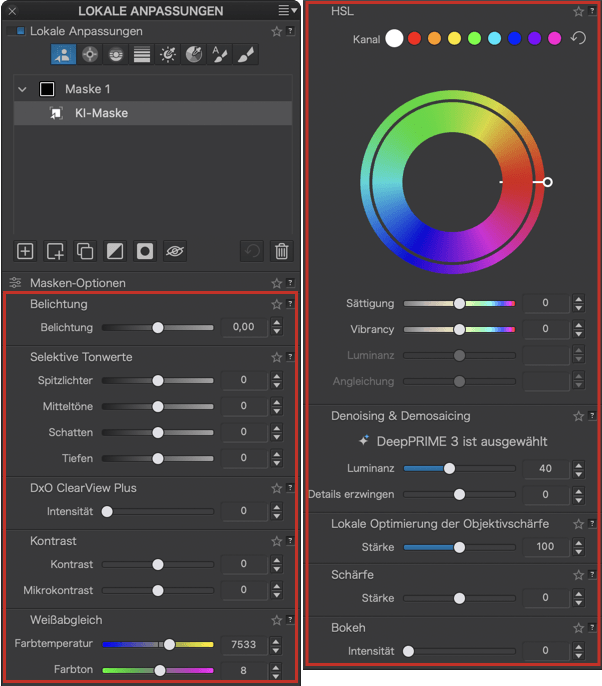Select the KI-Maske row
The height and width of the screenshot is (686, 602).
click(153, 113)
